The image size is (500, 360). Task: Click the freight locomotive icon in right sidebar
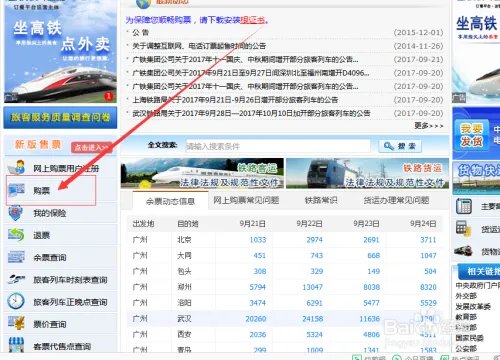click(463, 251)
